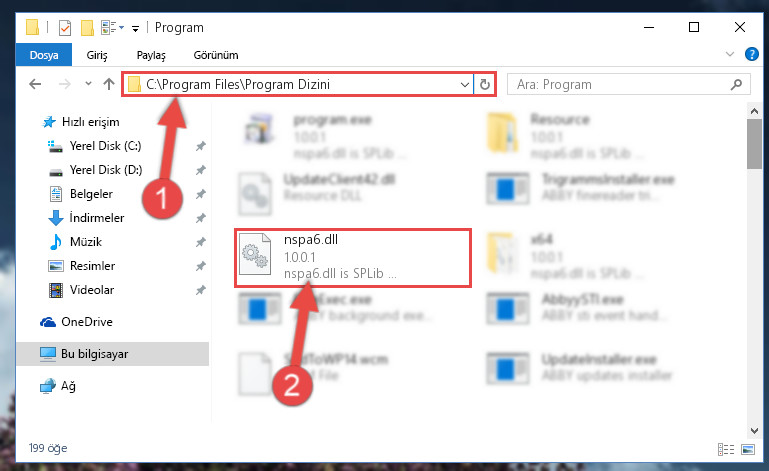Image resolution: width=769 pixels, height=471 pixels.
Task: Expand the address bar history dropdown
Action: pos(465,84)
